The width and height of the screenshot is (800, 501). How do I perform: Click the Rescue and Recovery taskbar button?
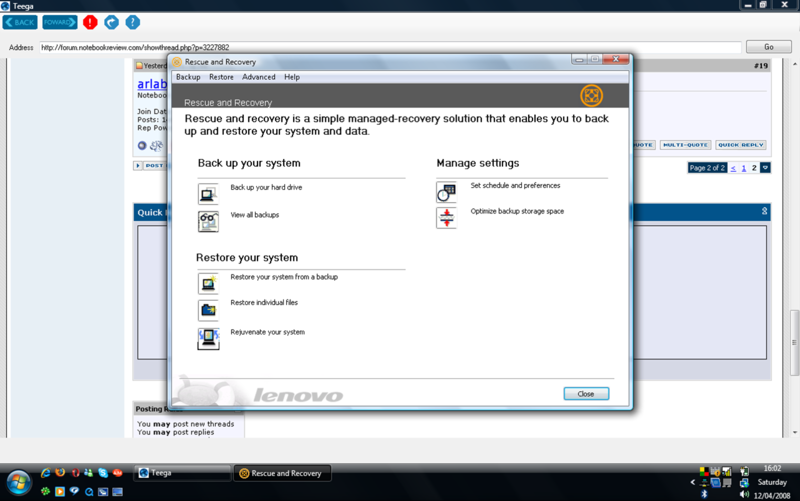click(x=283, y=473)
